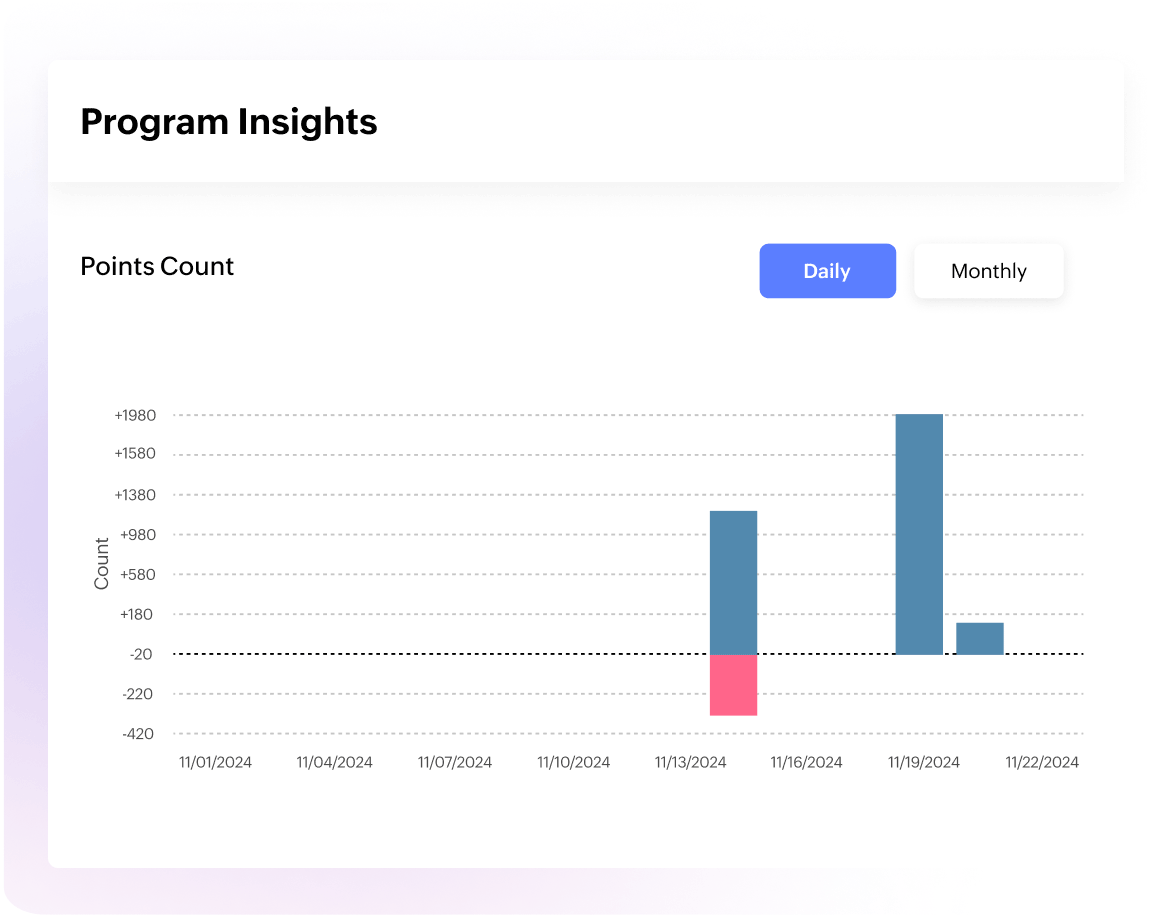This screenshot has height=918, width=1171.
Task: Click the 11/10/2024 date label
Action: click(572, 761)
